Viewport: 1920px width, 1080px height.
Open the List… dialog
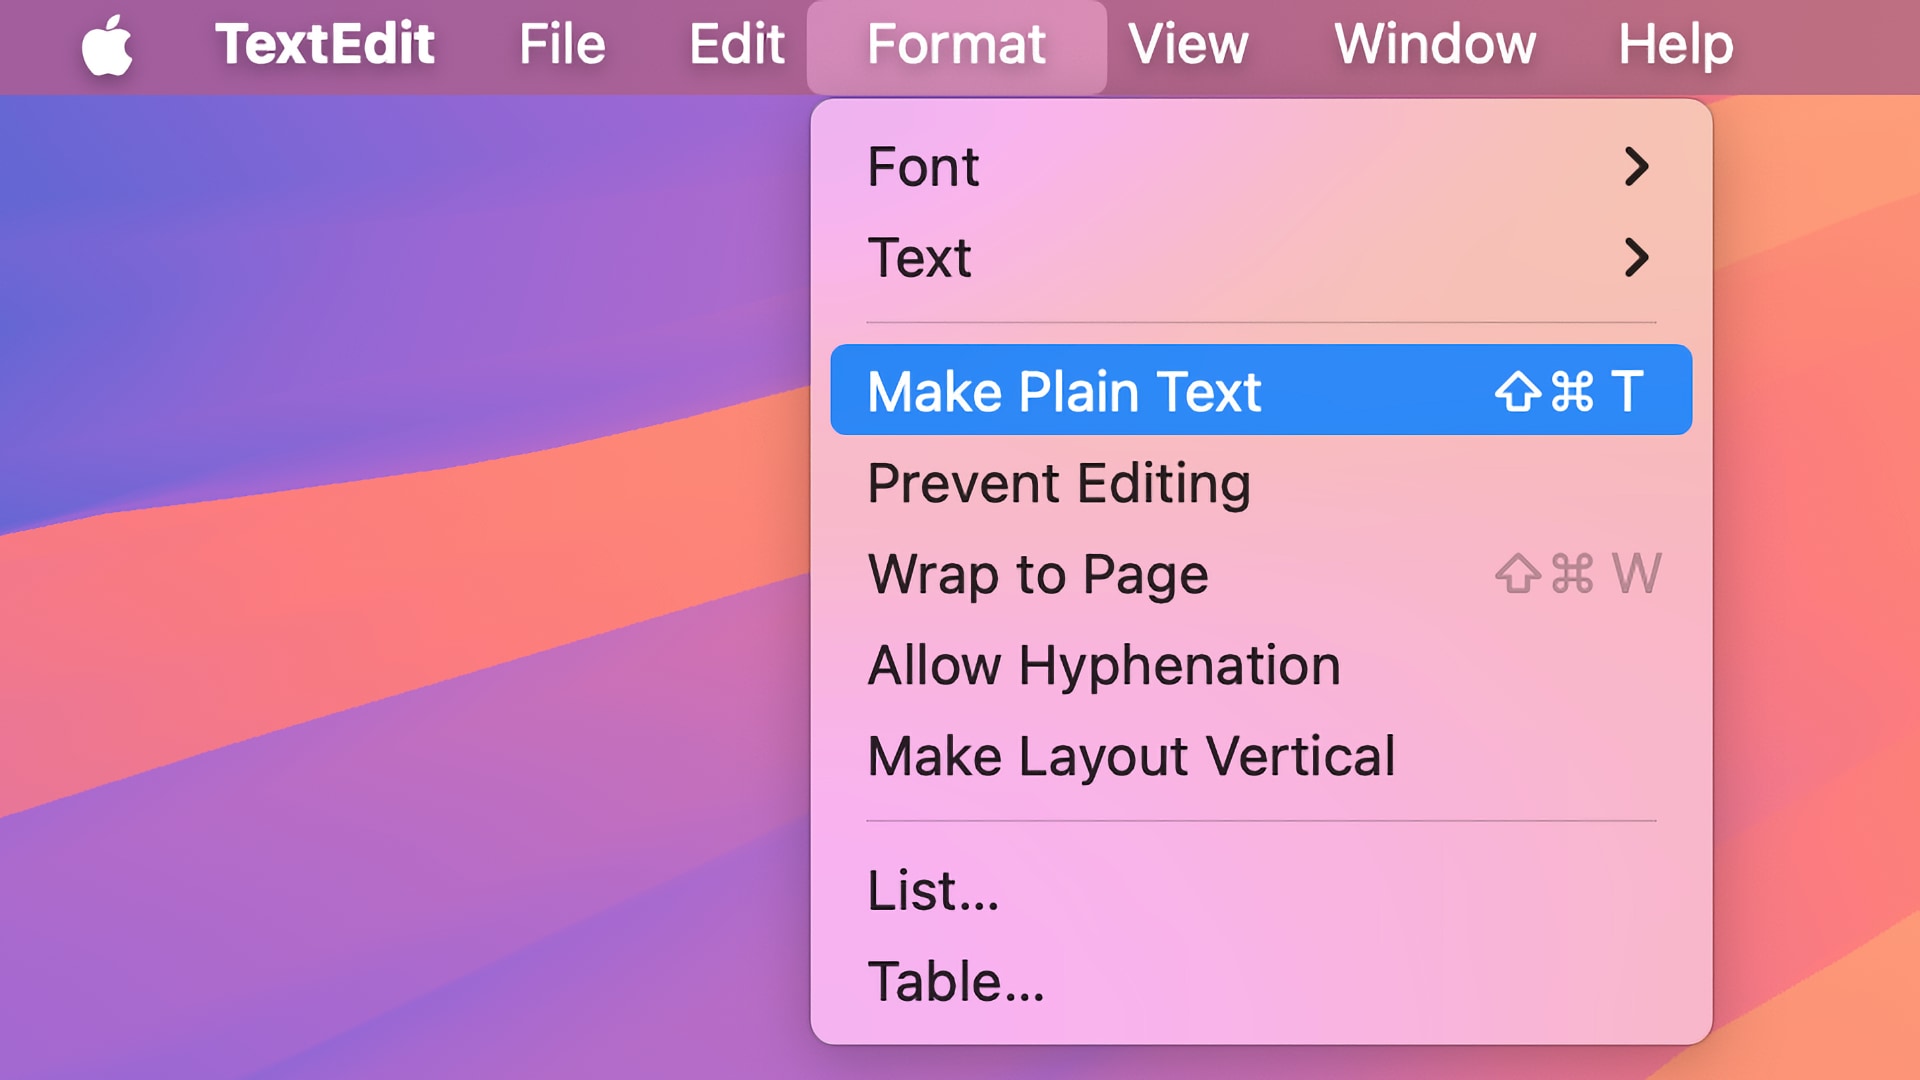[x=1261, y=890]
